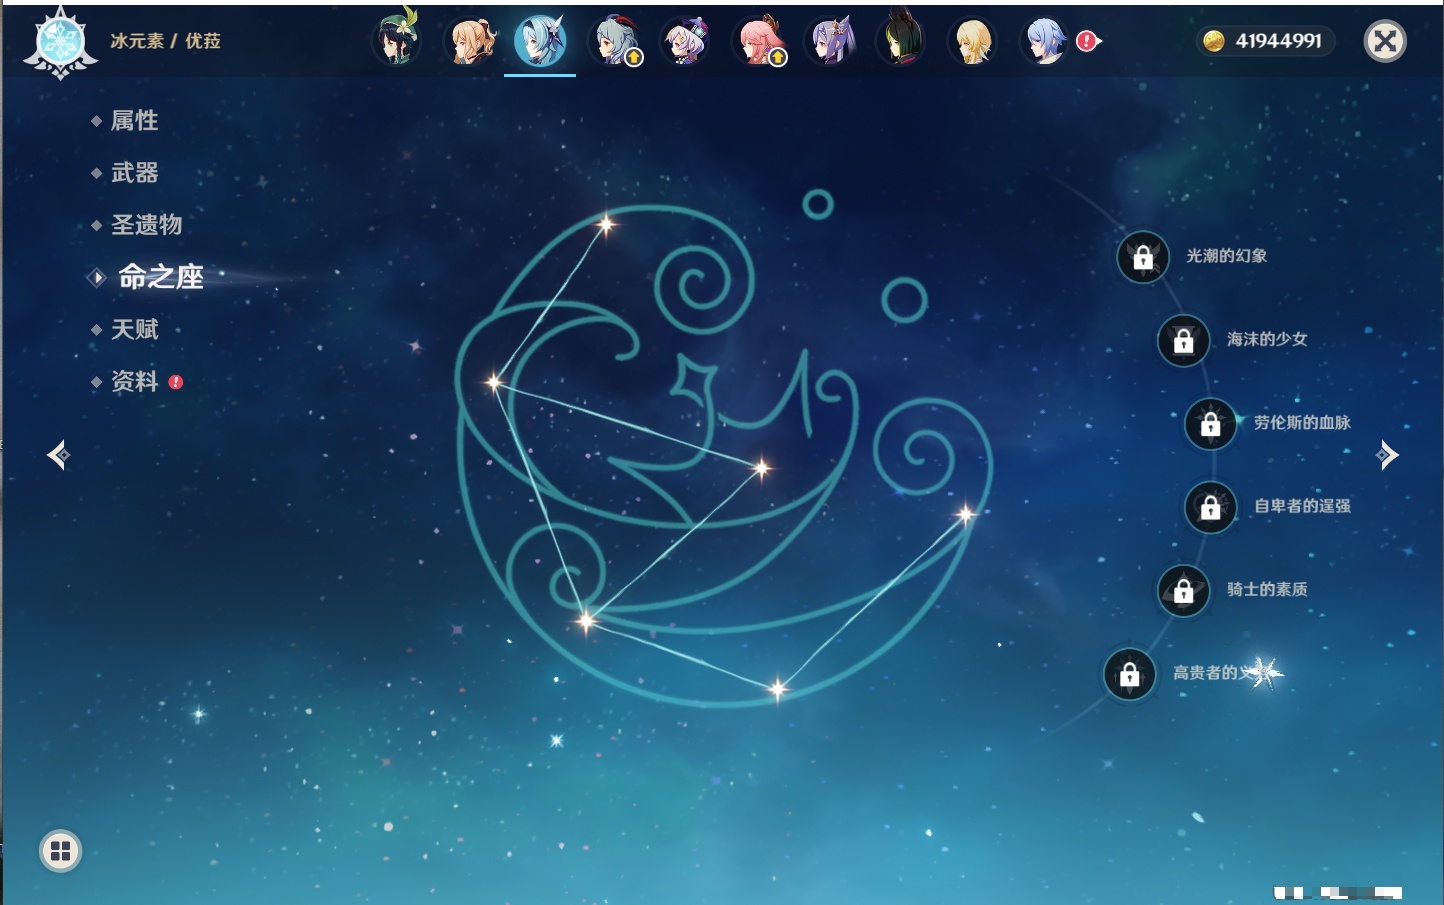Select Qiqi's purple-hat portrait

pos(685,41)
